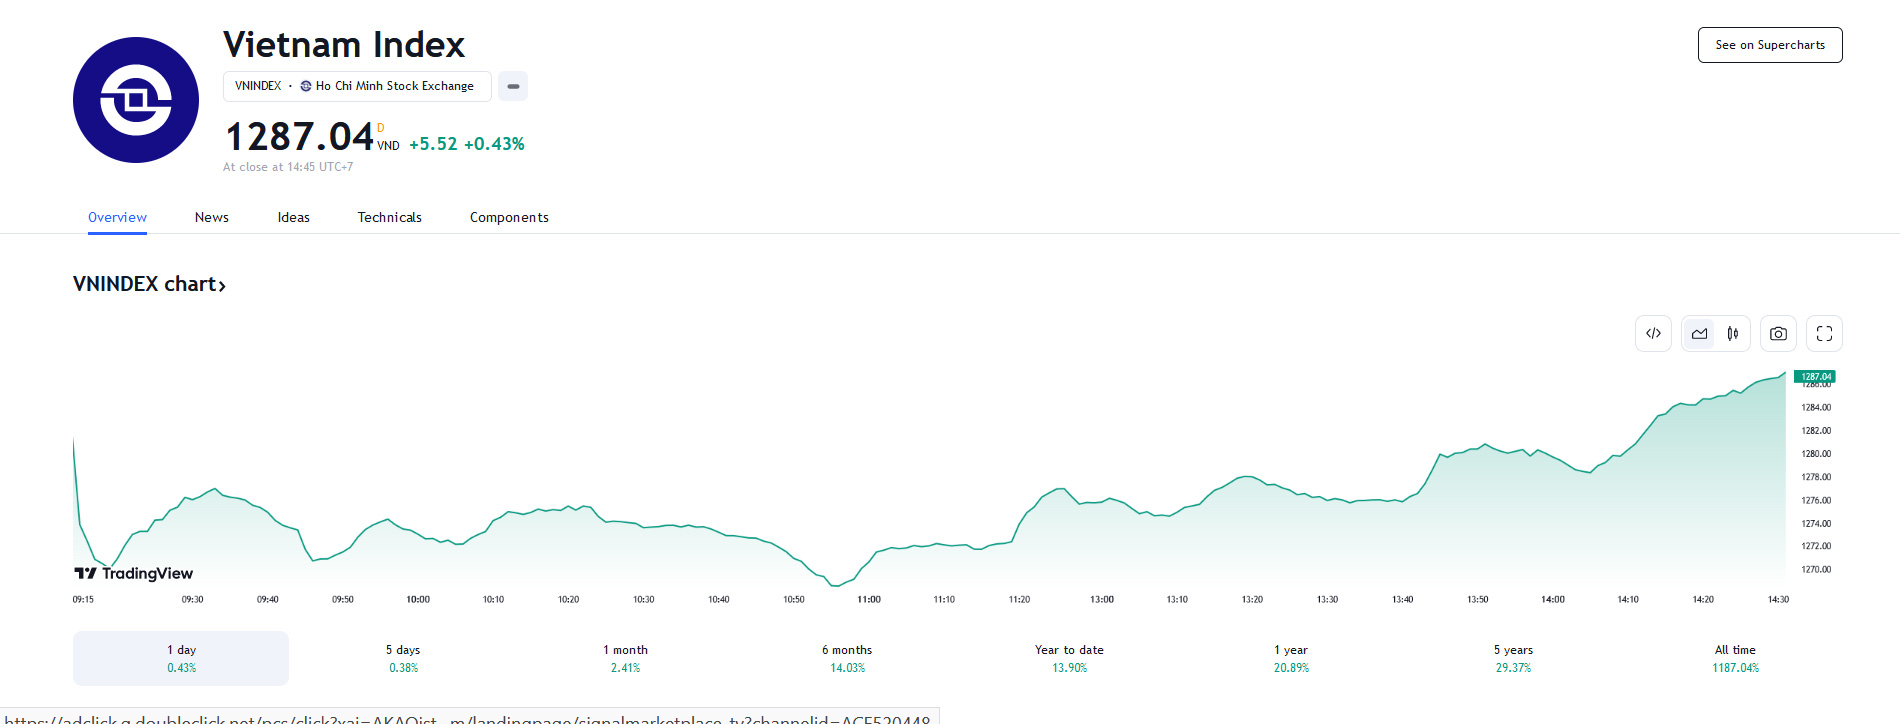Open chart in fullscreen mode
This screenshot has height=724, width=1900.
click(x=1824, y=334)
